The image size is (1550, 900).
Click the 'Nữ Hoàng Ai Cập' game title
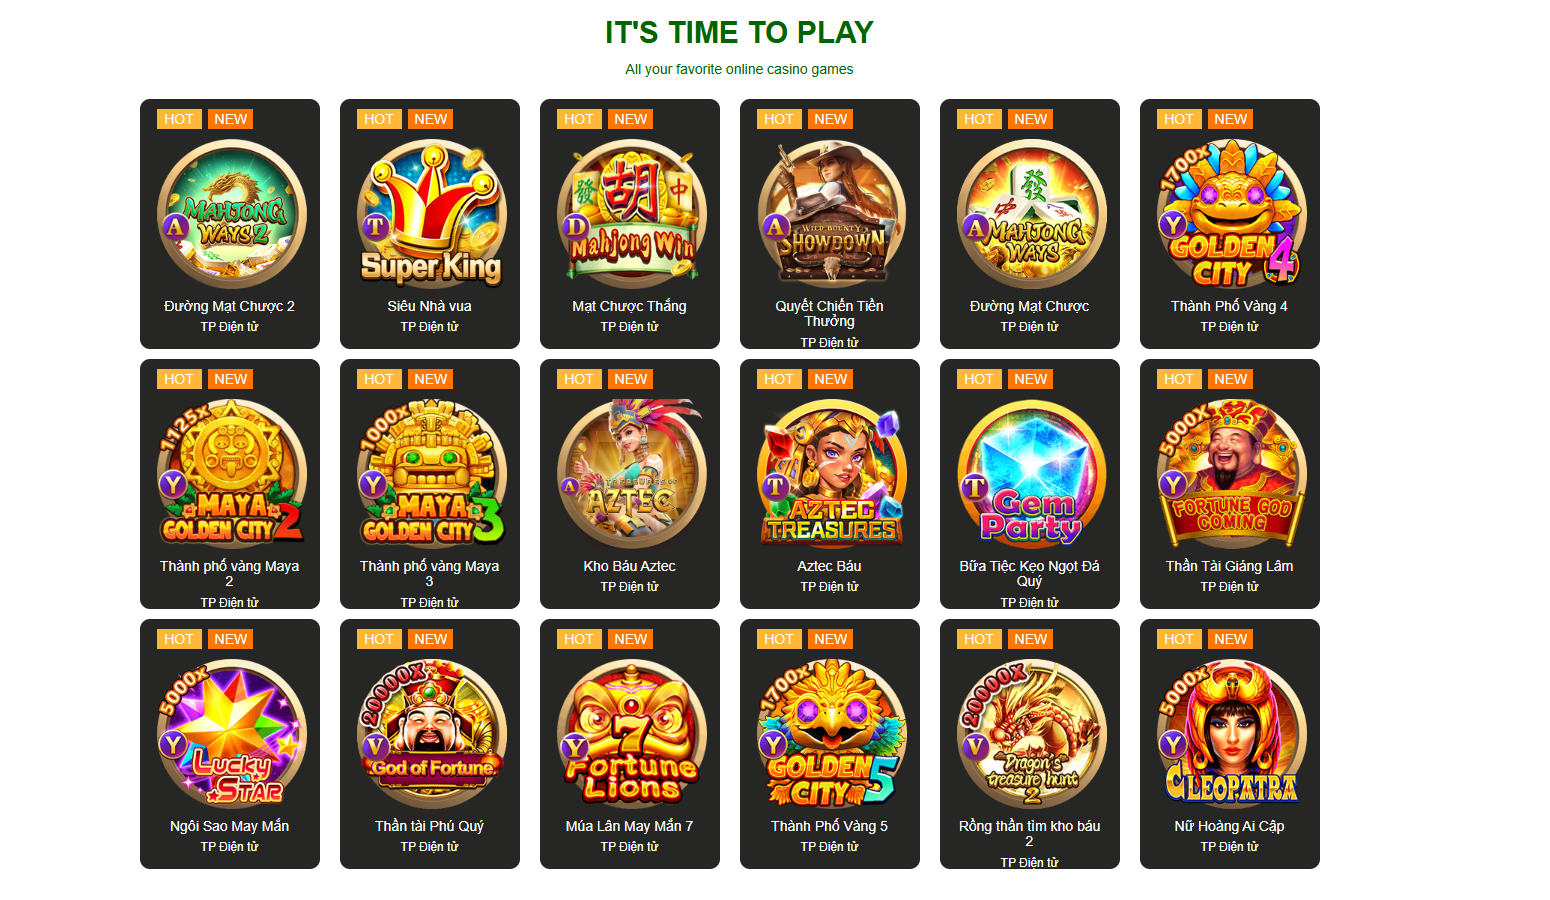1230,826
